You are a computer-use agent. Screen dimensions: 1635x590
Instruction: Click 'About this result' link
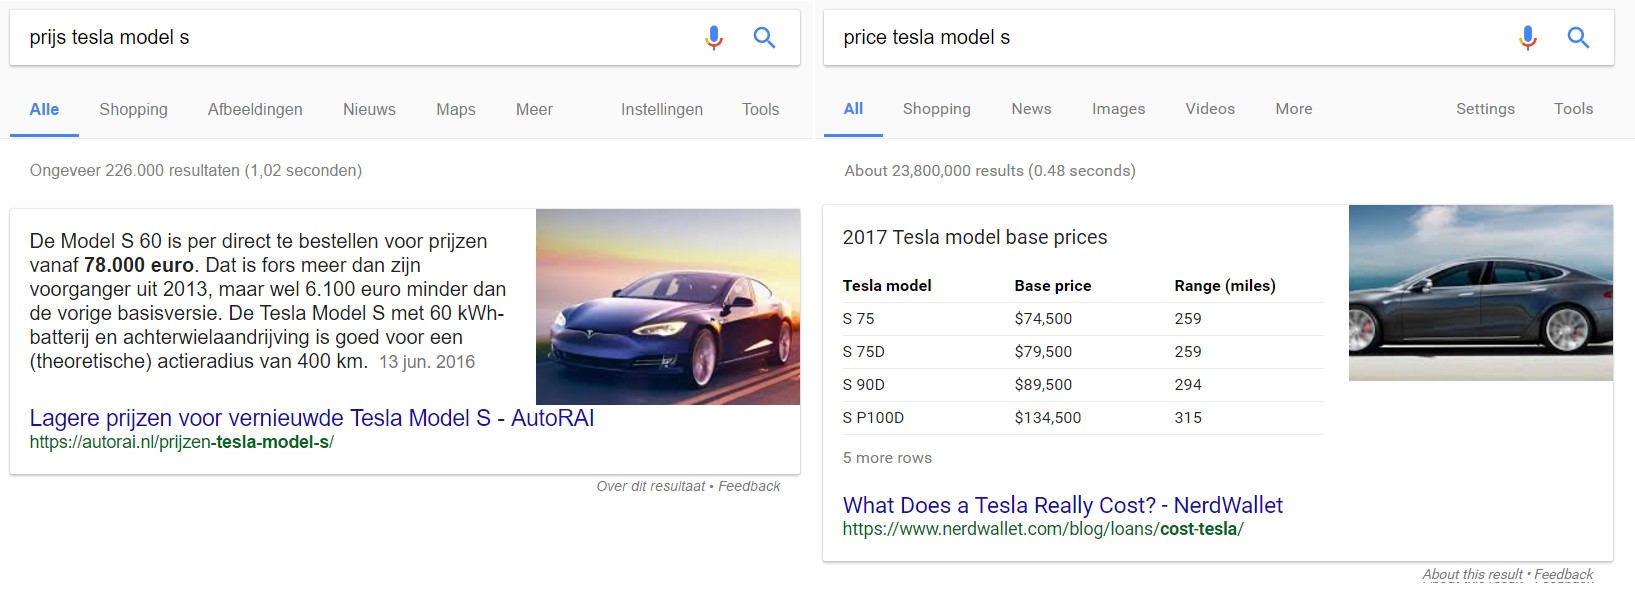coord(1472,575)
